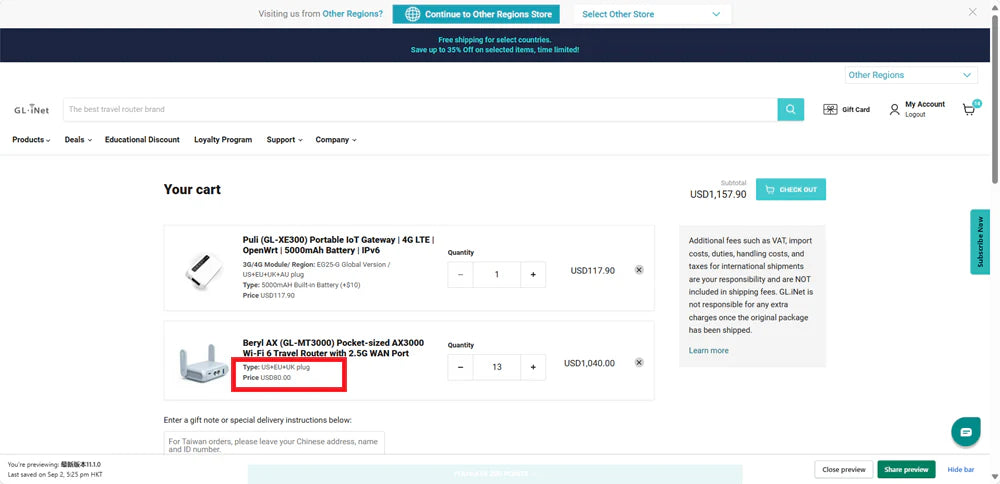Open the Select Other Store dropdown
The height and width of the screenshot is (484, 1000).
pyautogui.click(x=651, y=14)
